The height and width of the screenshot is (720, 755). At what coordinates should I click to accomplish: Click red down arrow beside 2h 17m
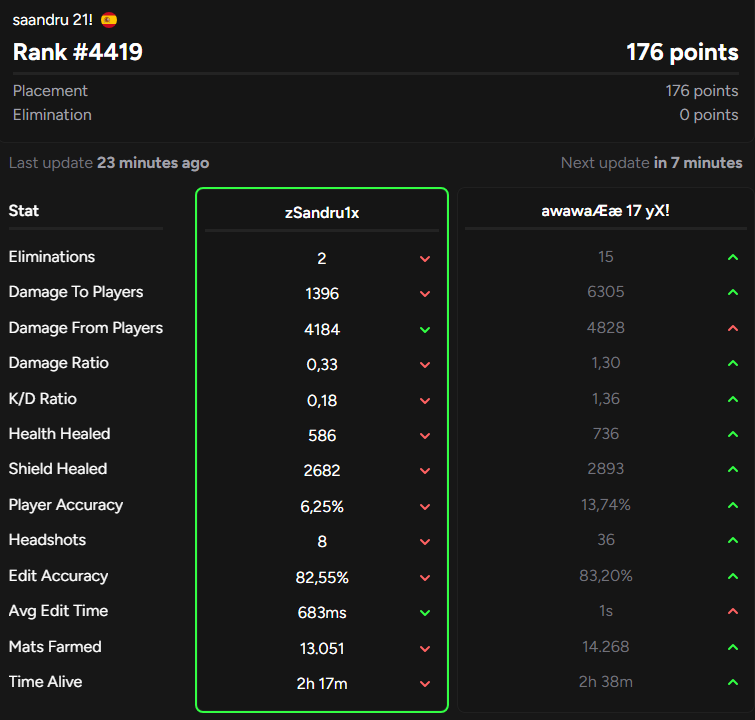click(x=425, y=684)
